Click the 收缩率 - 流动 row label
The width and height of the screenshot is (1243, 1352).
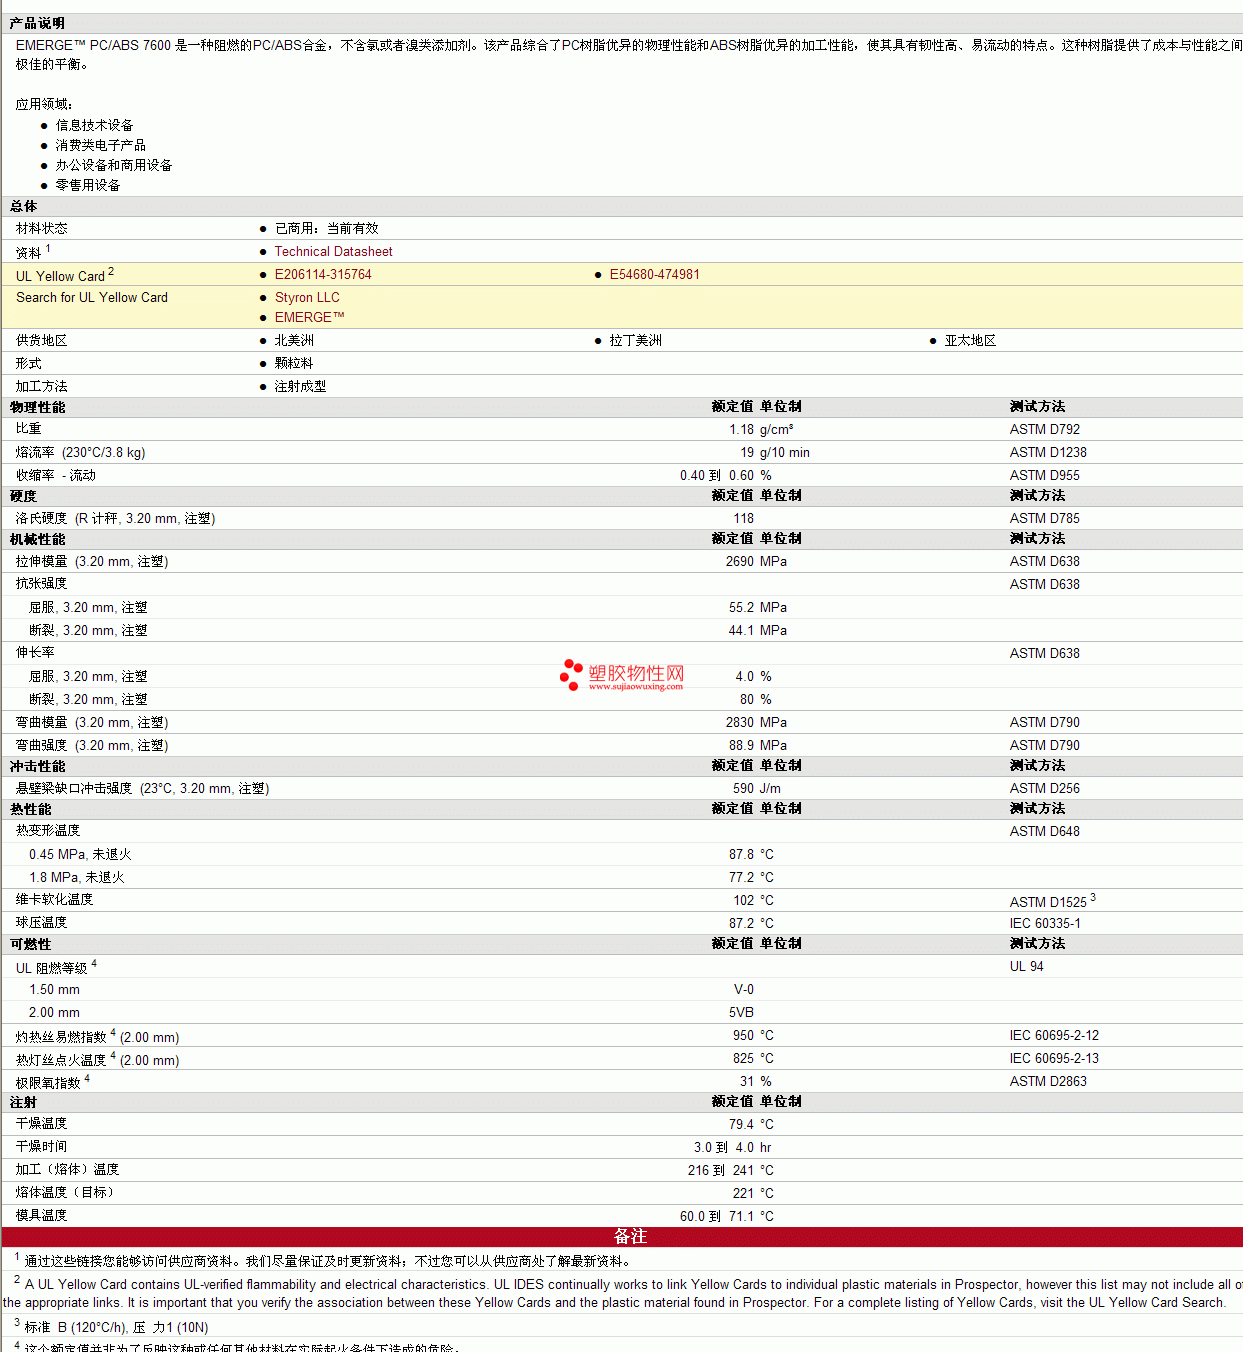click(x=56, y=476)
